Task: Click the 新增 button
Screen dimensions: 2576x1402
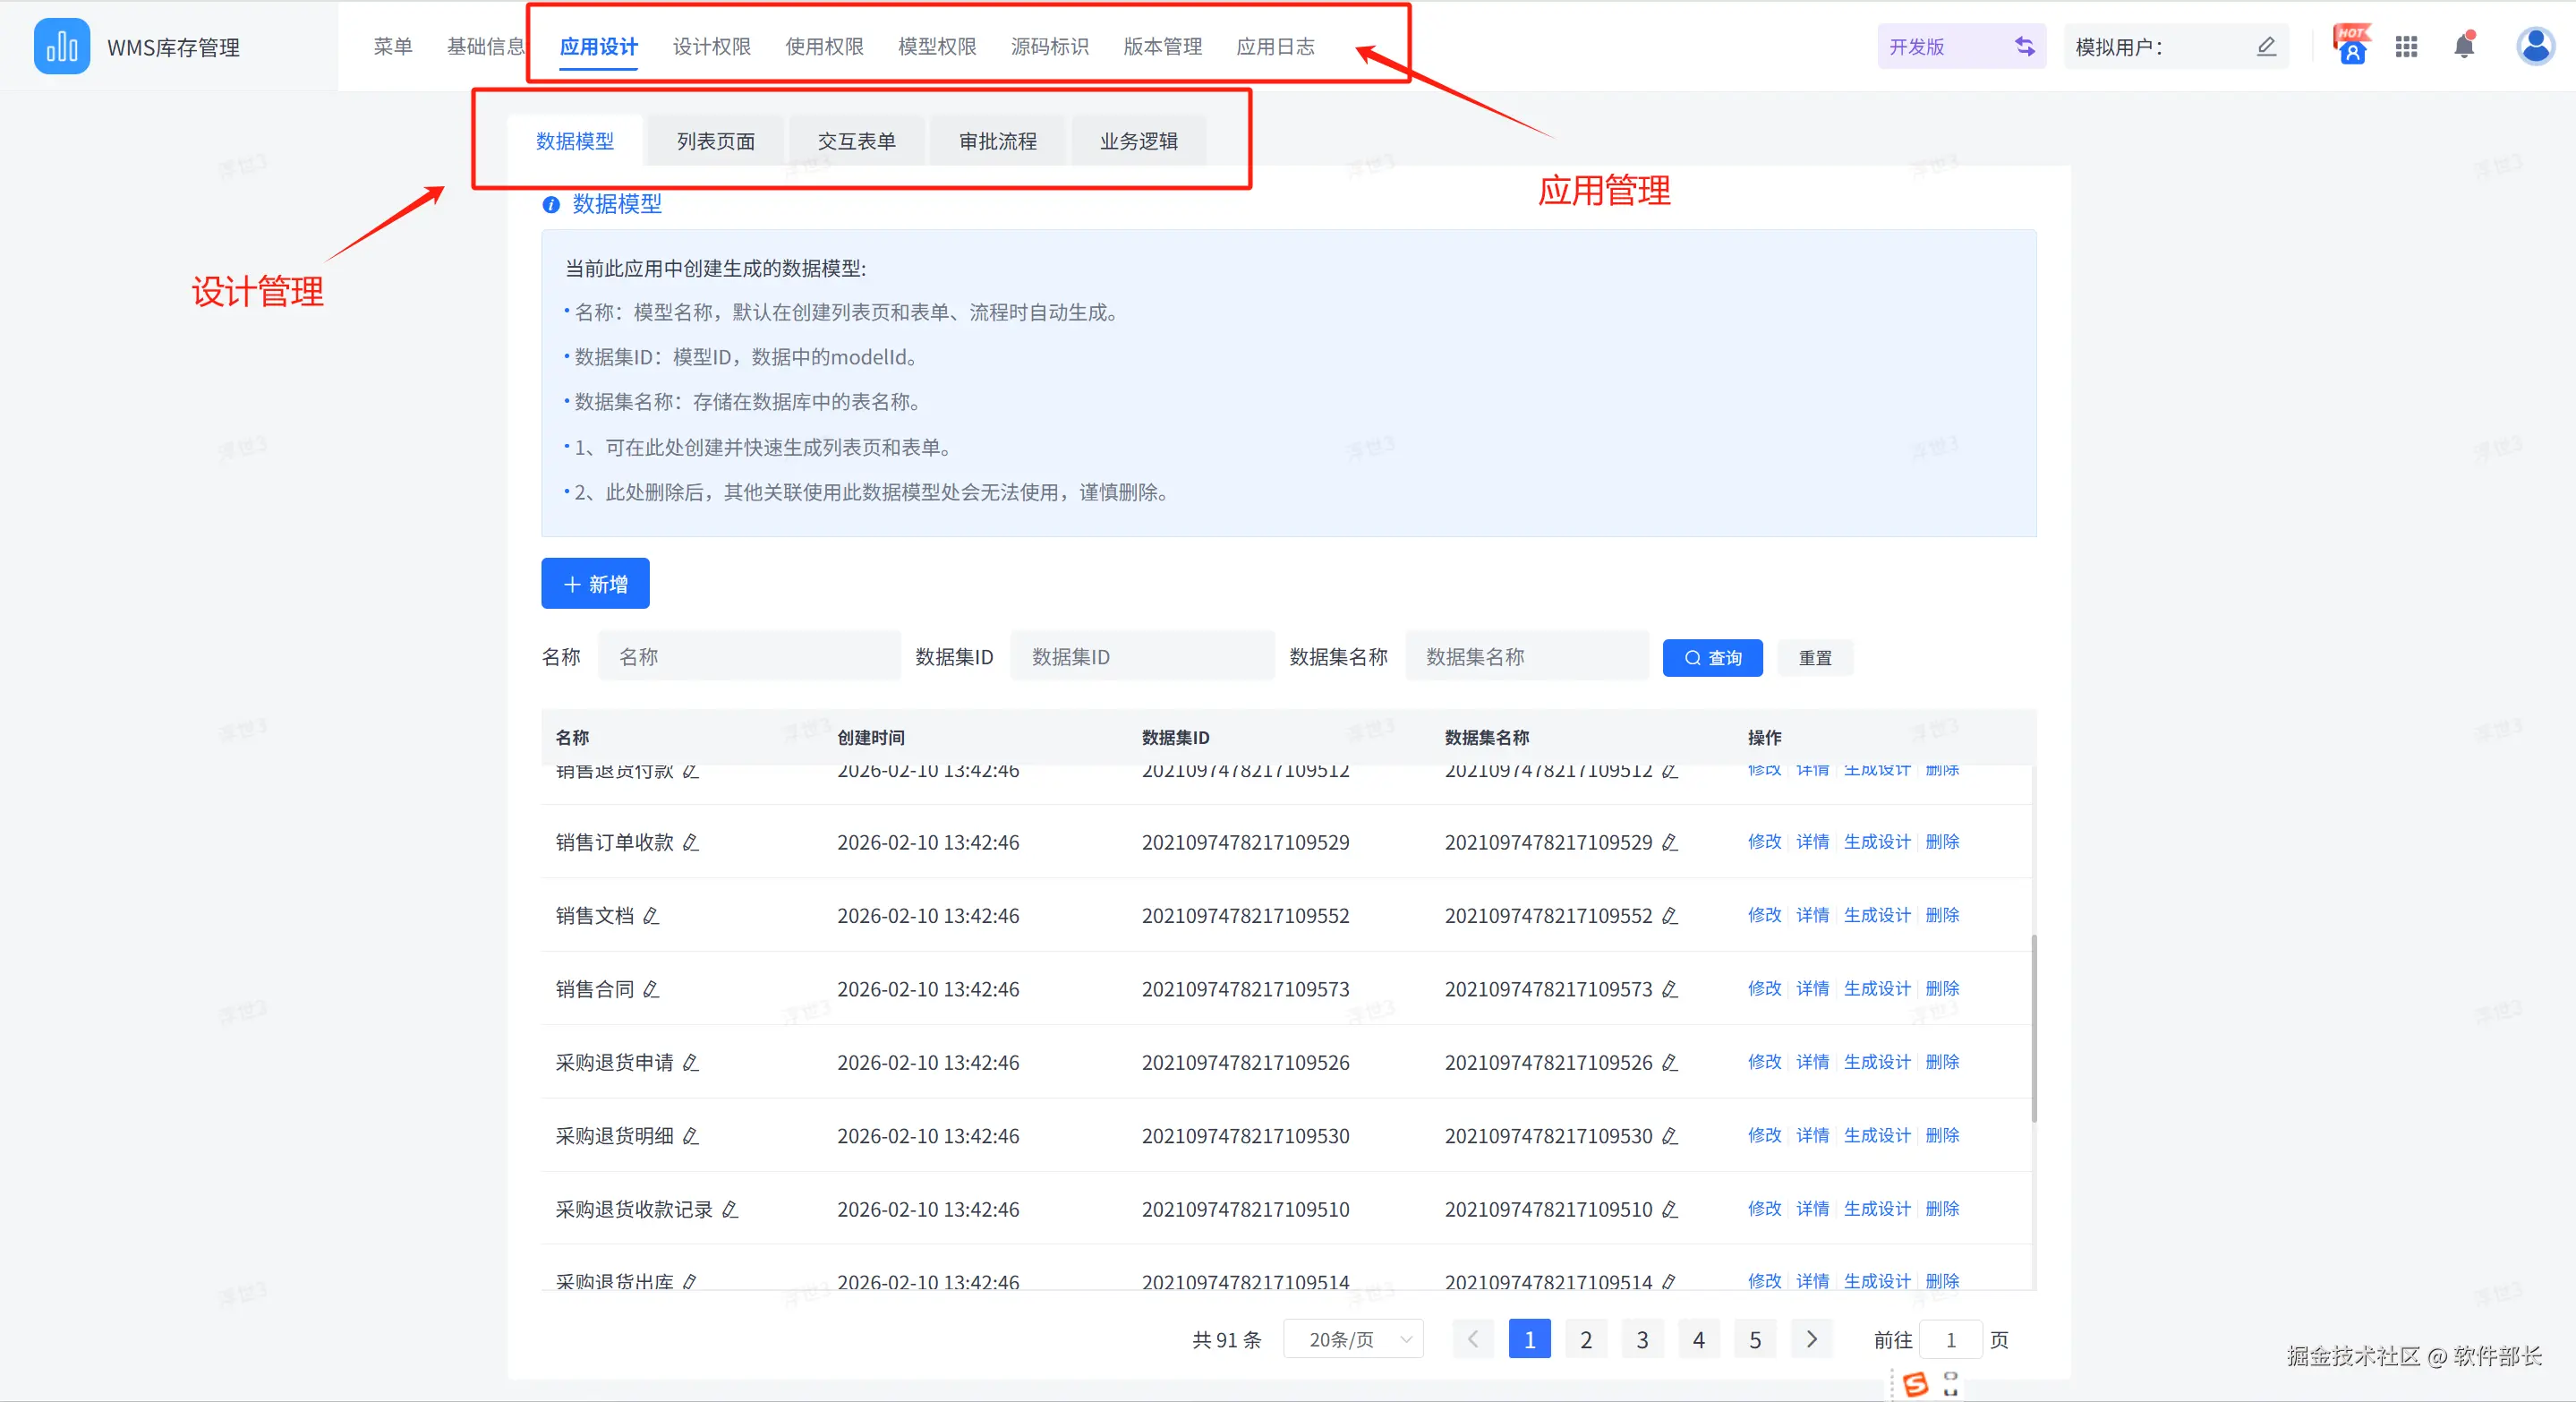Action: pyautogui.click(x=595, y=584)
